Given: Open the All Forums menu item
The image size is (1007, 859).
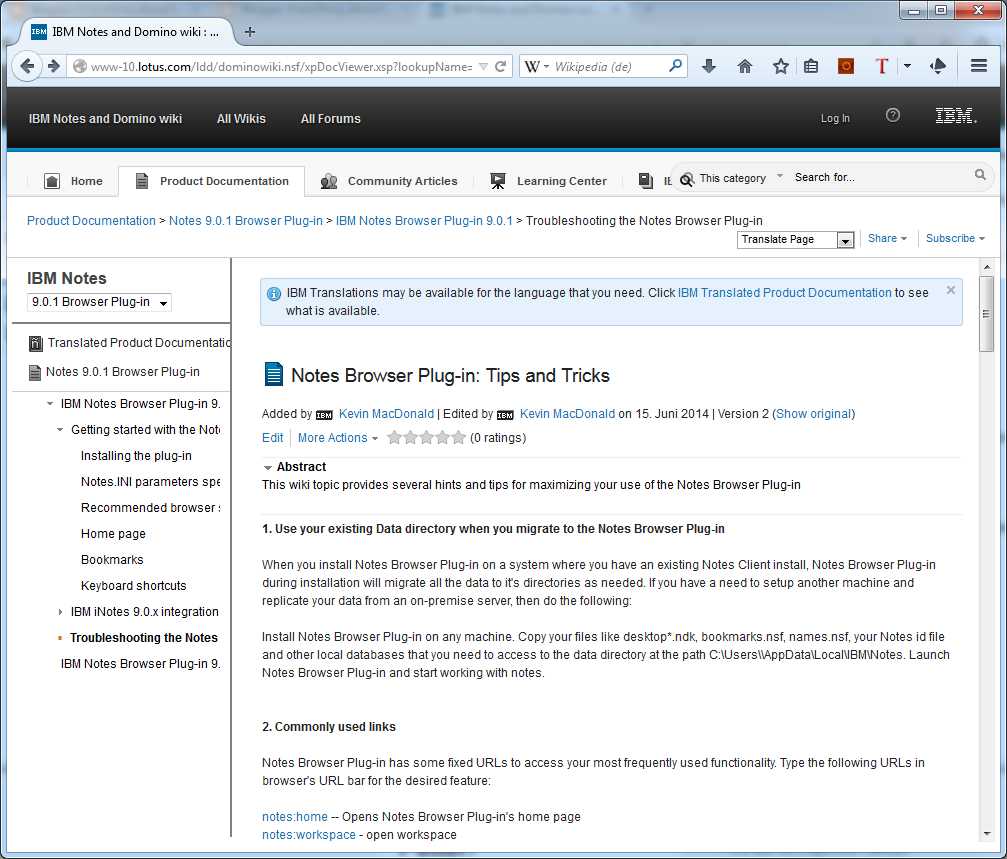Looking at the screenshot, I should coord(330,118).
